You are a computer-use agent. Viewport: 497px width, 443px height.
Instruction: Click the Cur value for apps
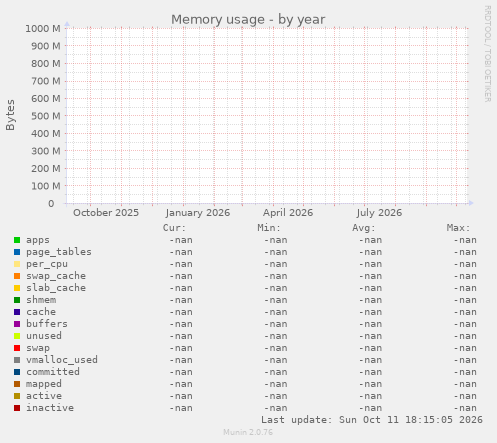(x=181, y=240)
